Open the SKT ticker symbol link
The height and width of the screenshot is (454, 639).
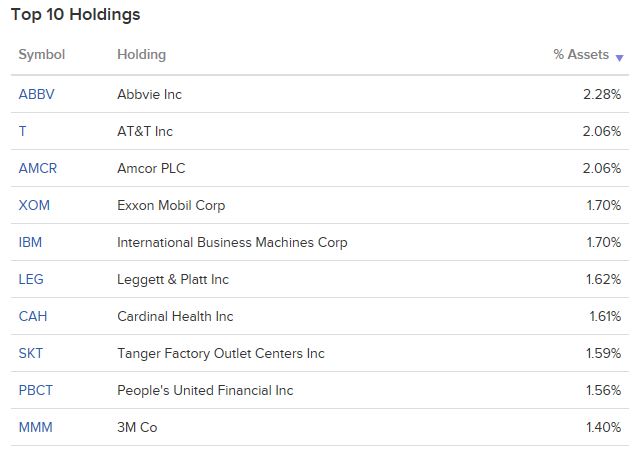click(x=31, y=353)
